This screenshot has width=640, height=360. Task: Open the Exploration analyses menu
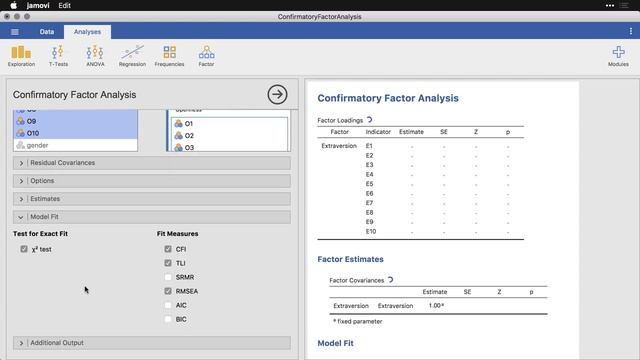tap(21, 56)
